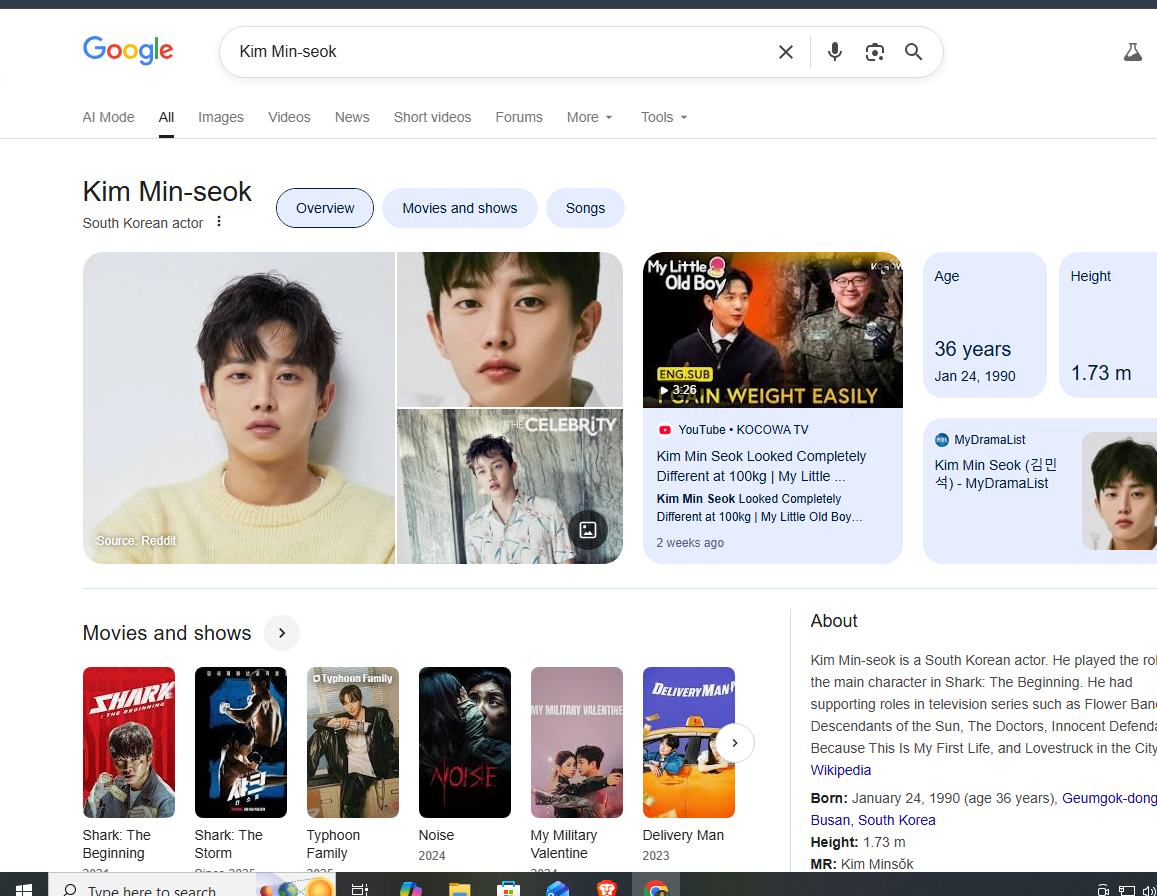Switch to AI Mode tab
The image size is (1157, 896).
pyautogui.click(x=108, y=117)
